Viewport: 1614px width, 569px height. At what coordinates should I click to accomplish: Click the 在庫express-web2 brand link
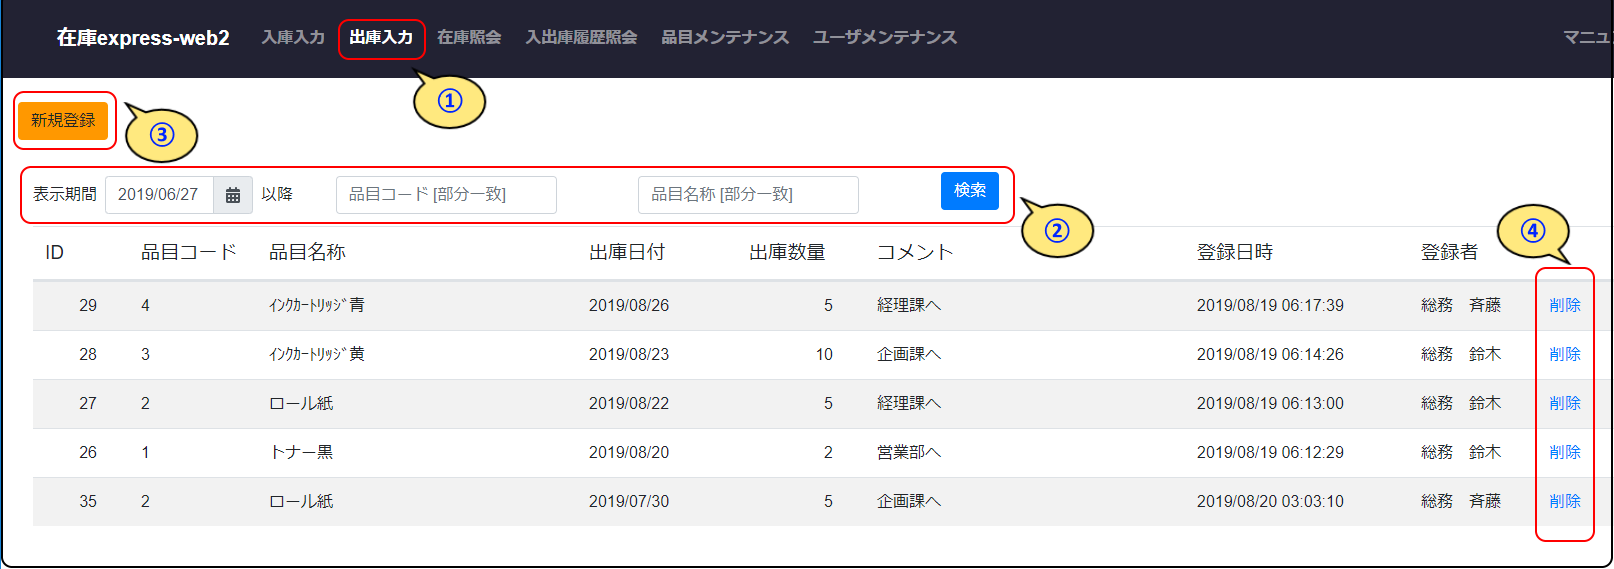tap(143, 38)
